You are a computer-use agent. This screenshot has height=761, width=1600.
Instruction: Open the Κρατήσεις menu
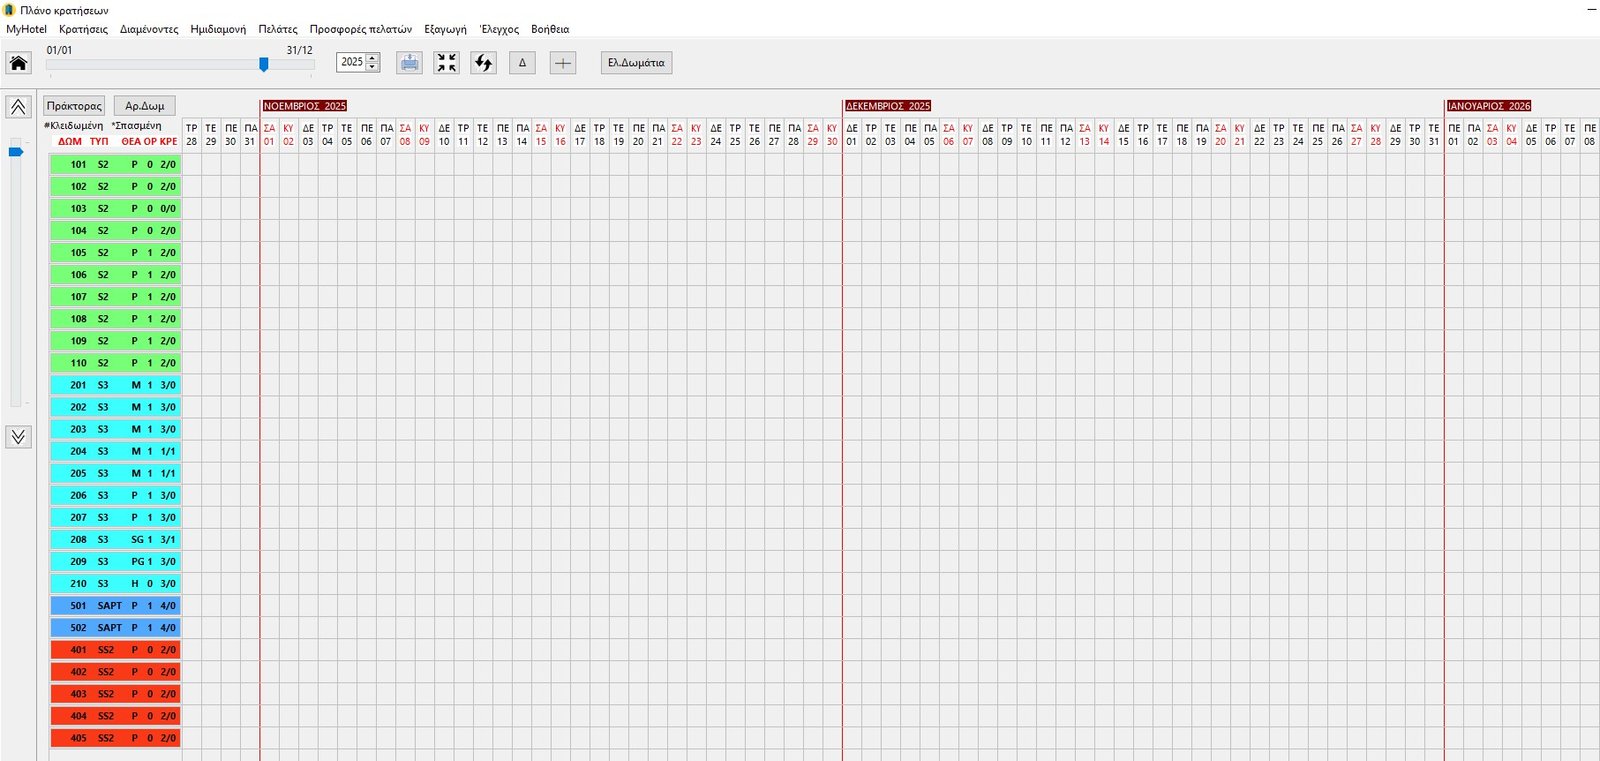coord(83,29)
